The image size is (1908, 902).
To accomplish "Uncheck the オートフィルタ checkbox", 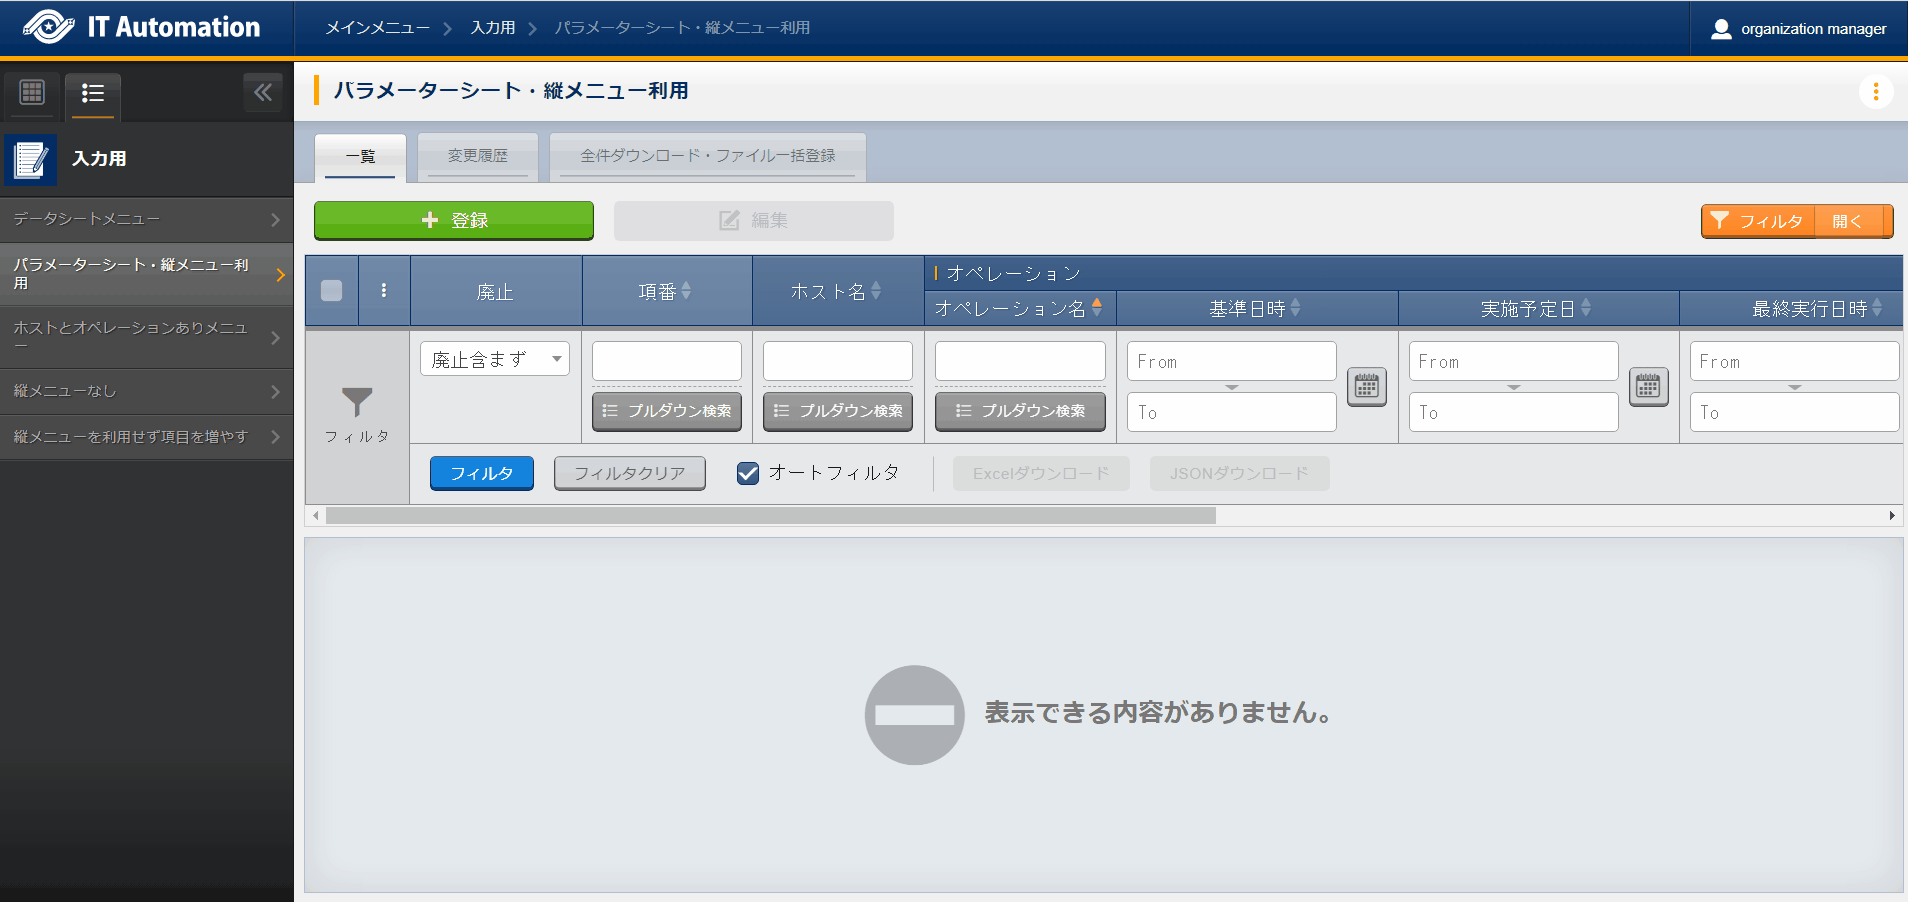I will point(748,473).
